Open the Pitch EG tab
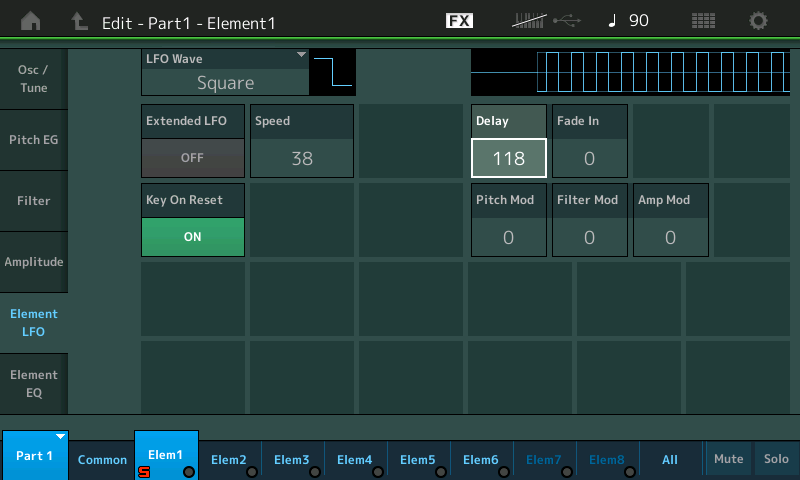This screenshot has width=800, height=480. point(34,140)
